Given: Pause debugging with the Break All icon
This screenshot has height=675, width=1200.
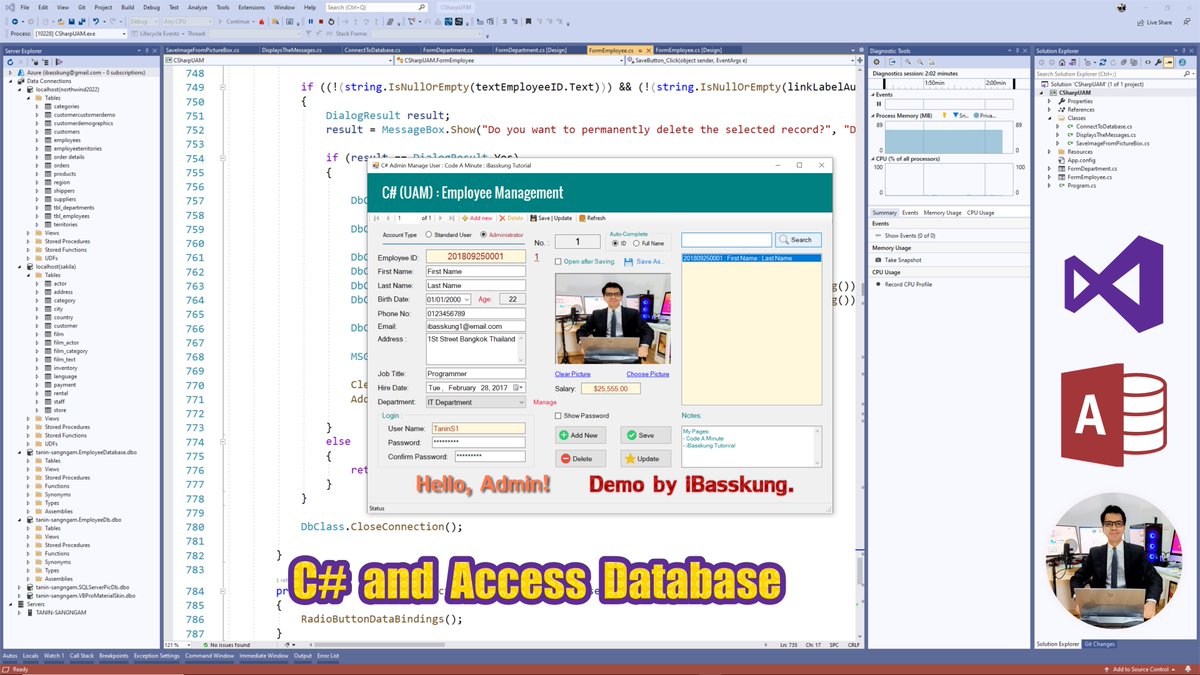Looking at the screenshot, I should (x=311, y=22).
